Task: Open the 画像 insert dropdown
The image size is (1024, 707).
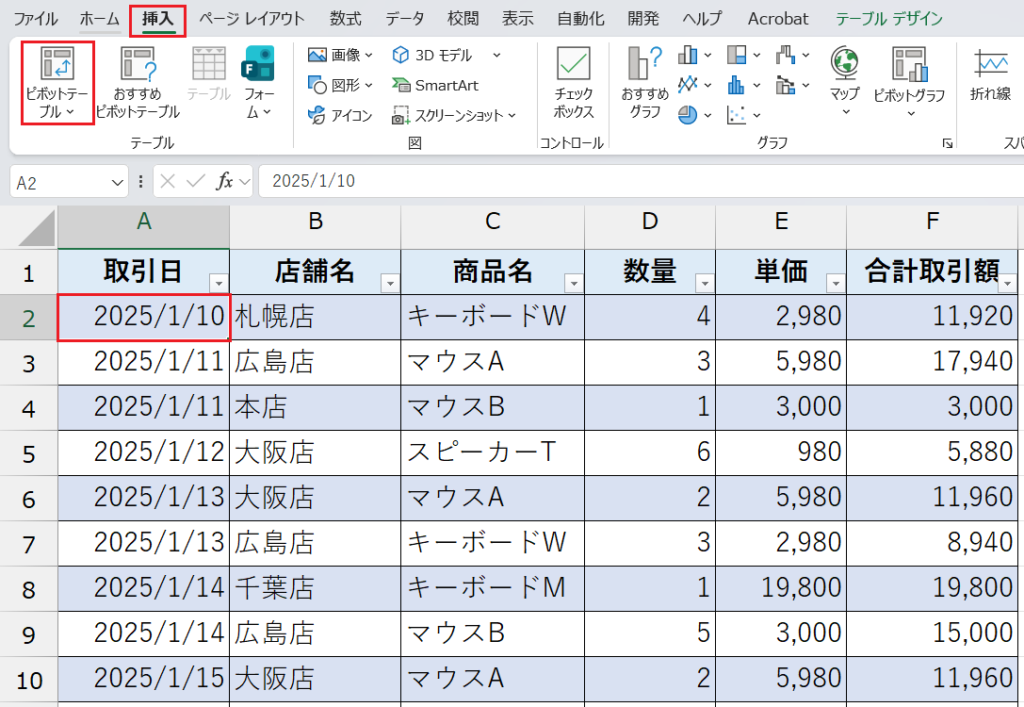Action: click(340, 56)
